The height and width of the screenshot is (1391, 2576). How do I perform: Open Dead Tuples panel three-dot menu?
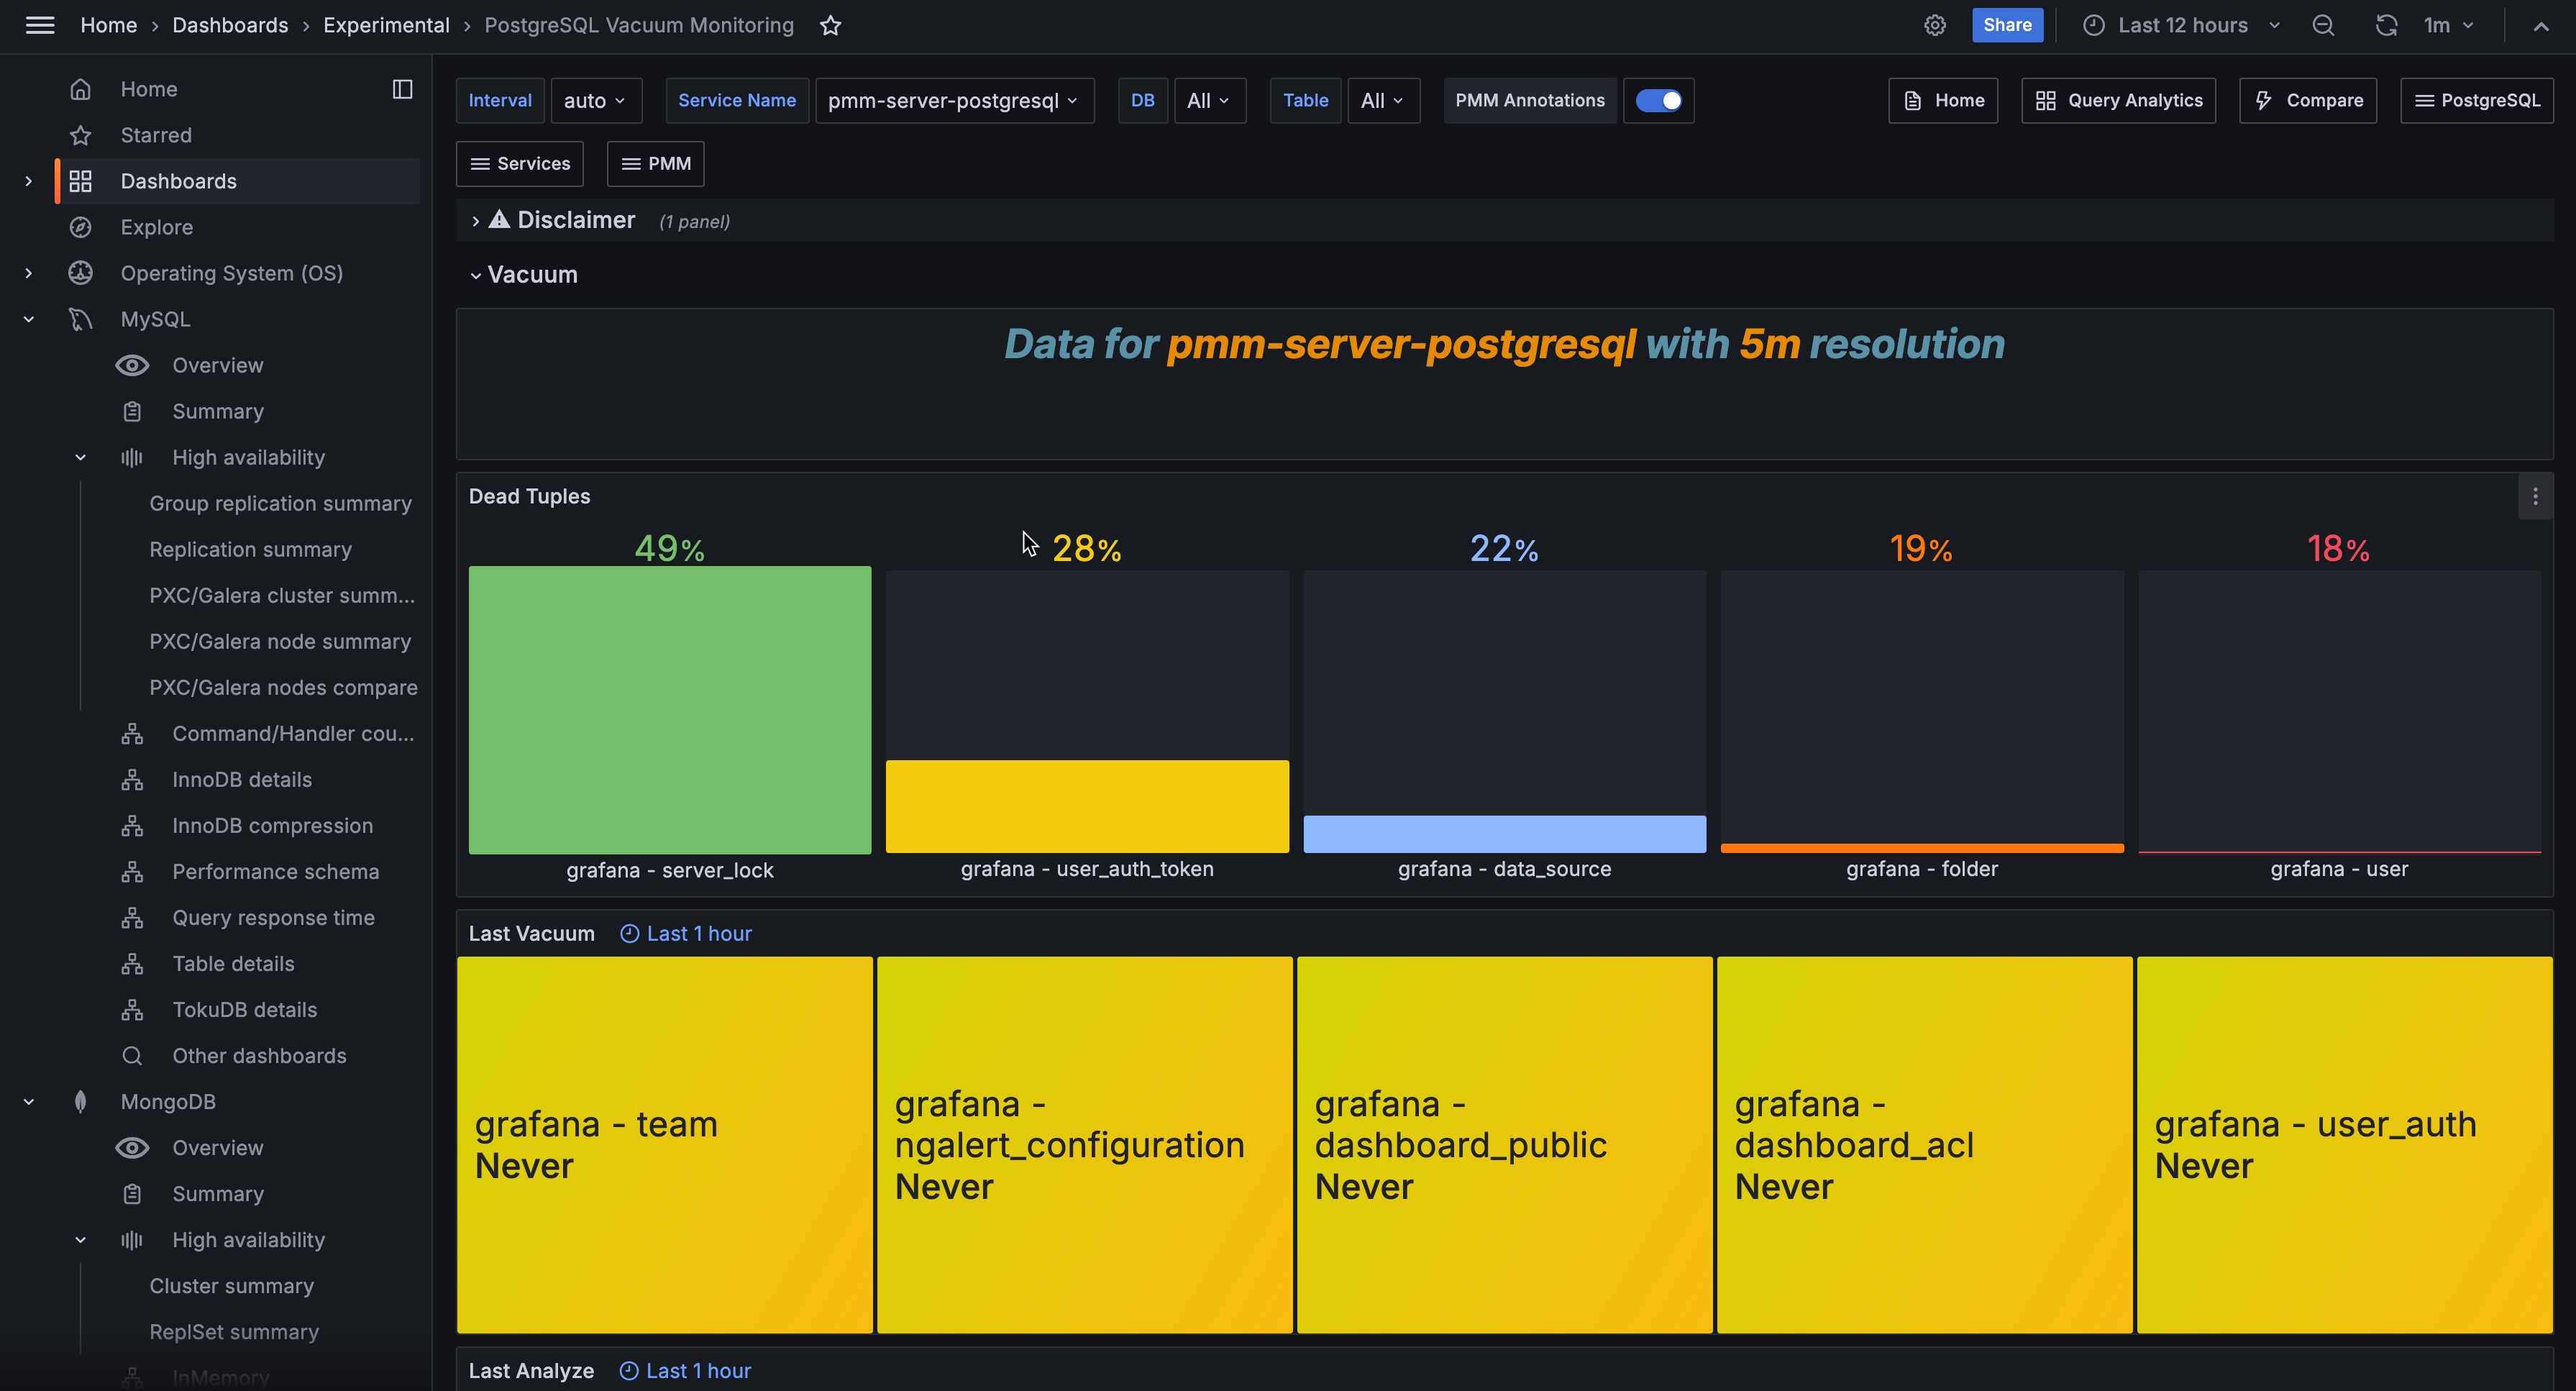2535,496
